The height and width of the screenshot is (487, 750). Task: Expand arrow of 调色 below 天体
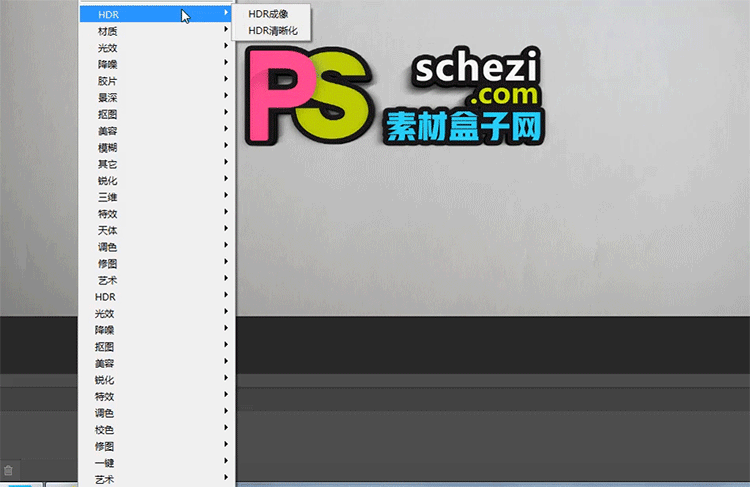226,245
